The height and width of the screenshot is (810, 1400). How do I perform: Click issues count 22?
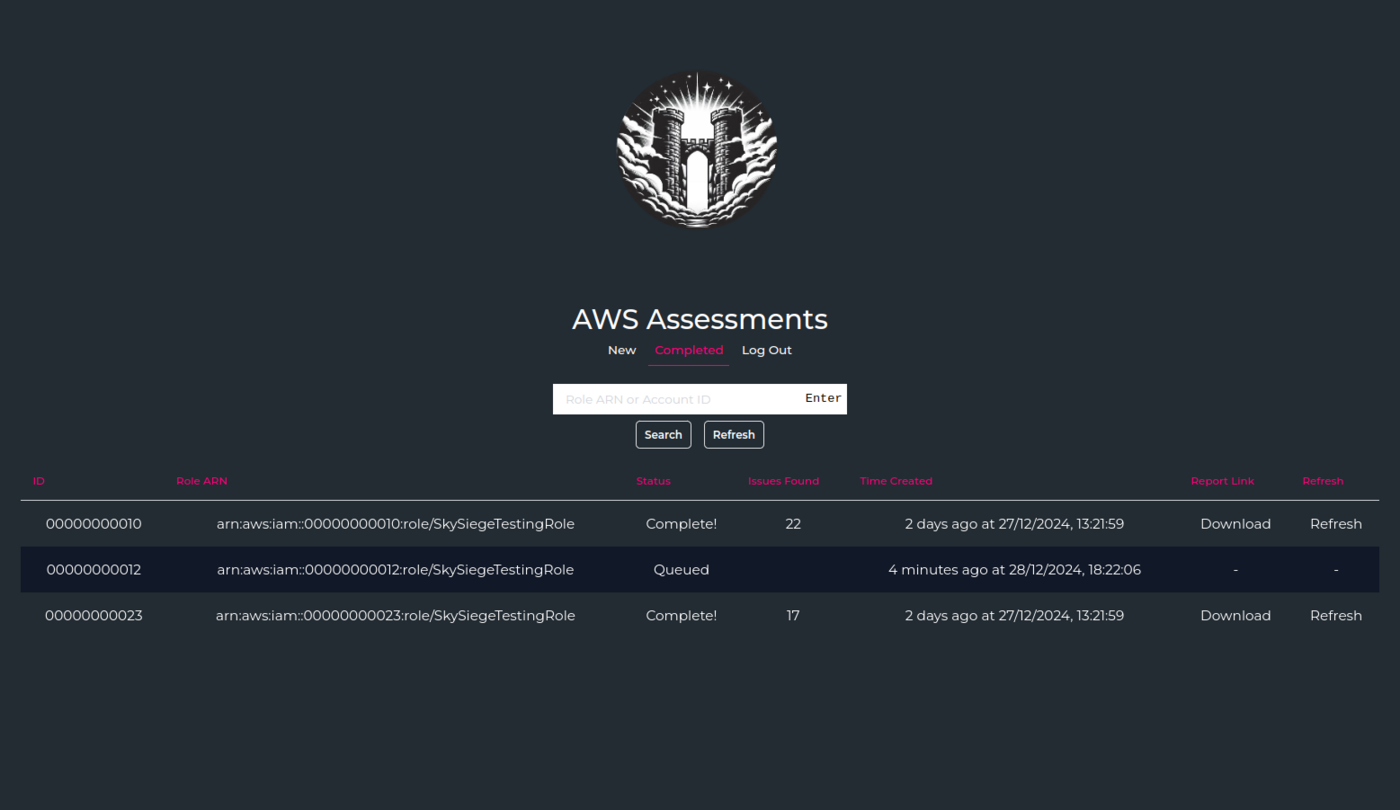(793, 524)
